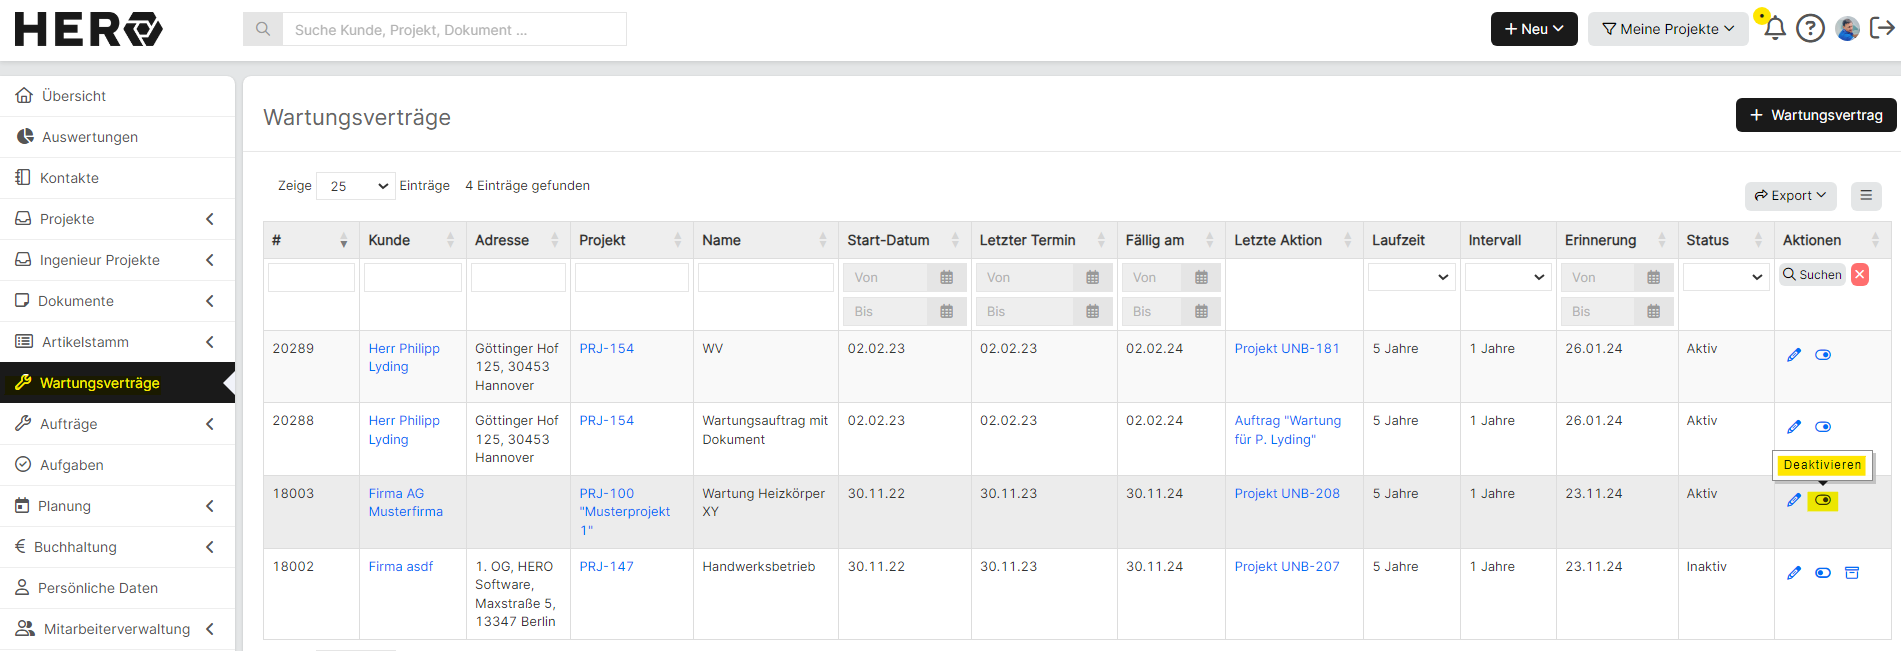Image resolution: width=1901 pixels, height=651 pixels.
Task: Edit contract 20289 with pencil icon
Action: [1794, 355]
